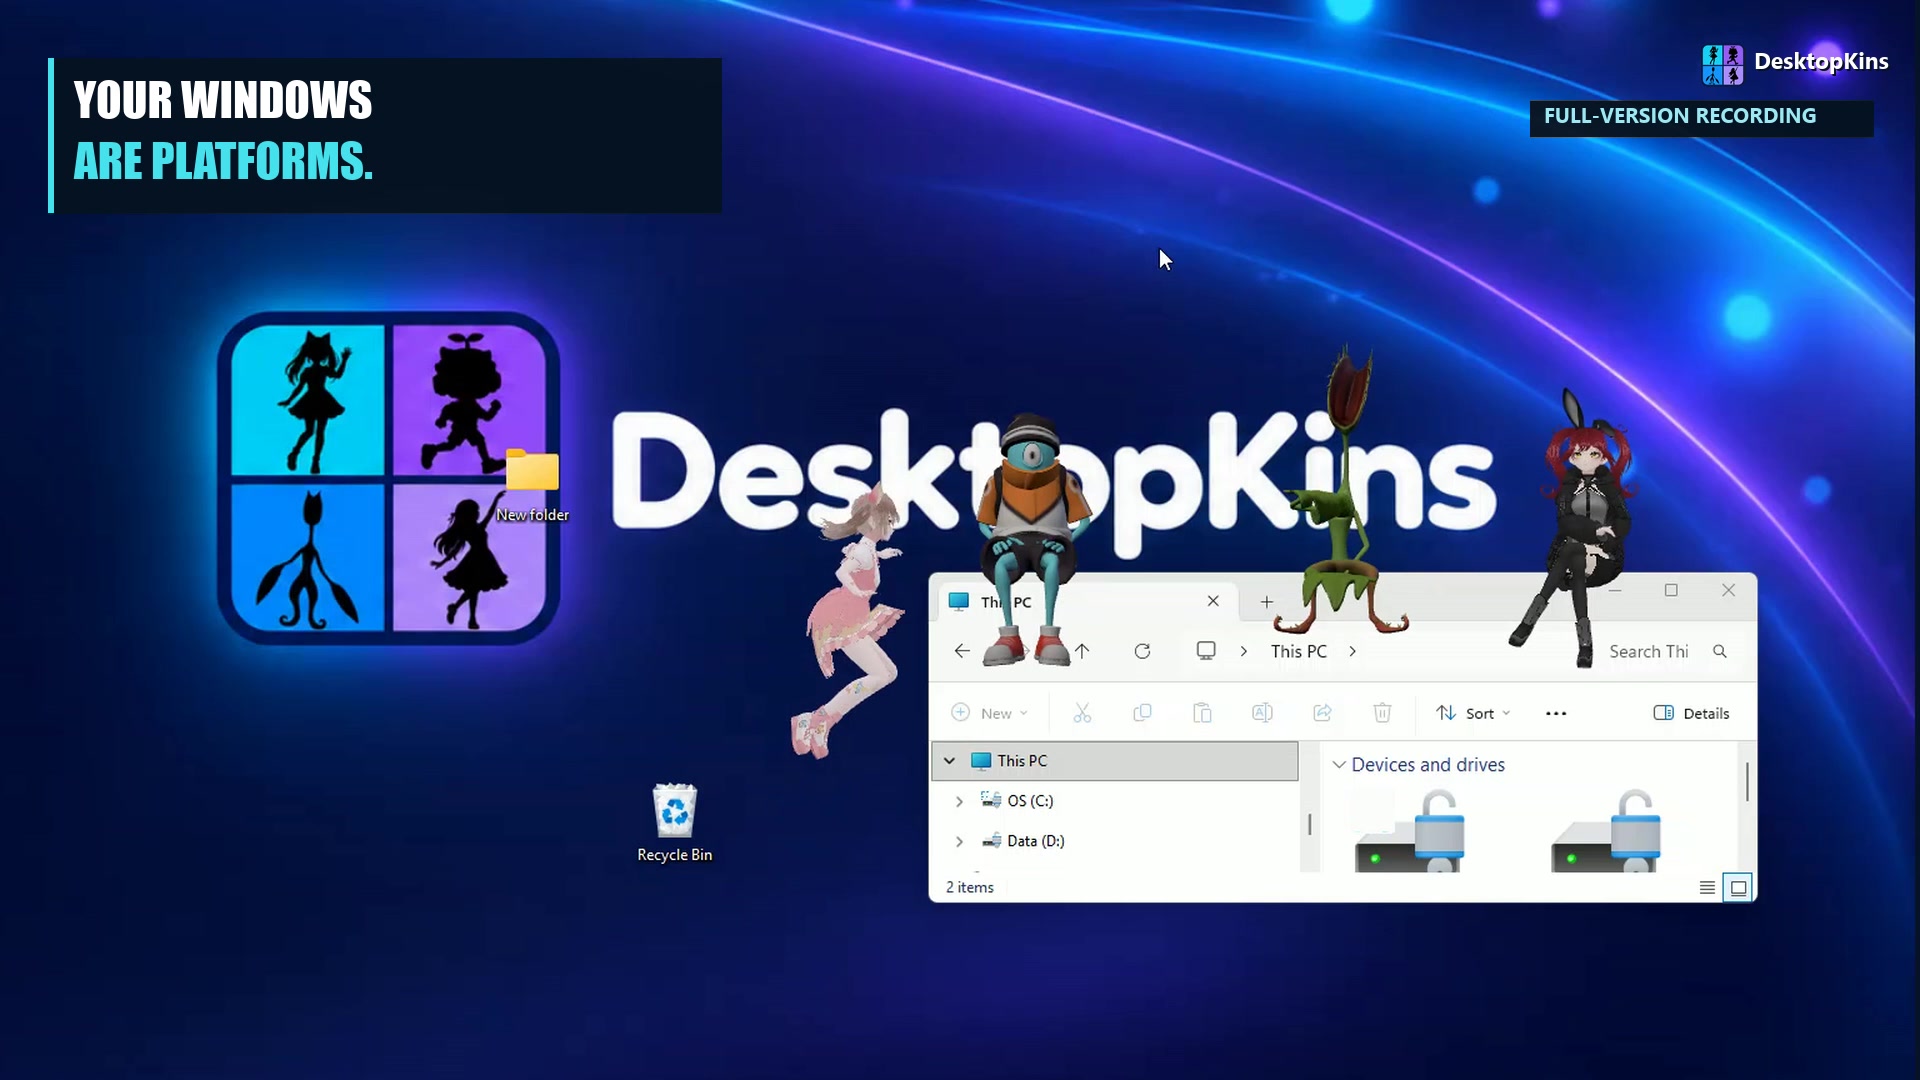Click the Rename icon in toolbar
Viewport: 1920px width, 1080px height.
click(x=1262, y=713)
